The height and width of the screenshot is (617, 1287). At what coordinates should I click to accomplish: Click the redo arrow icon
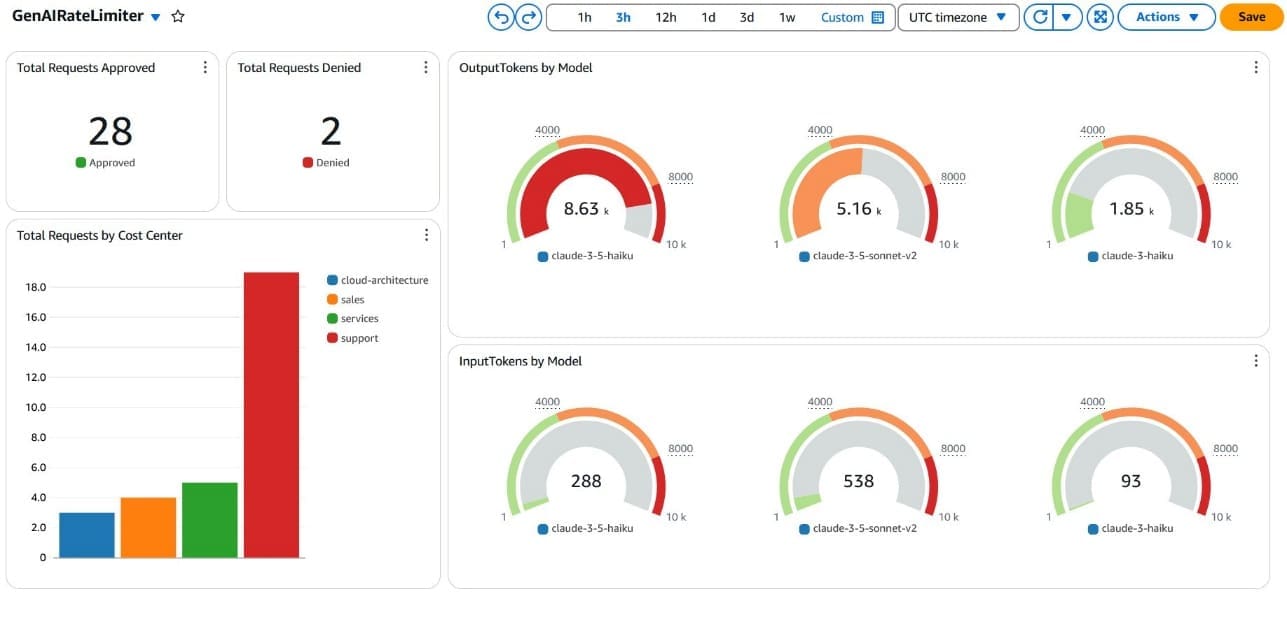(x=527, y=16)
